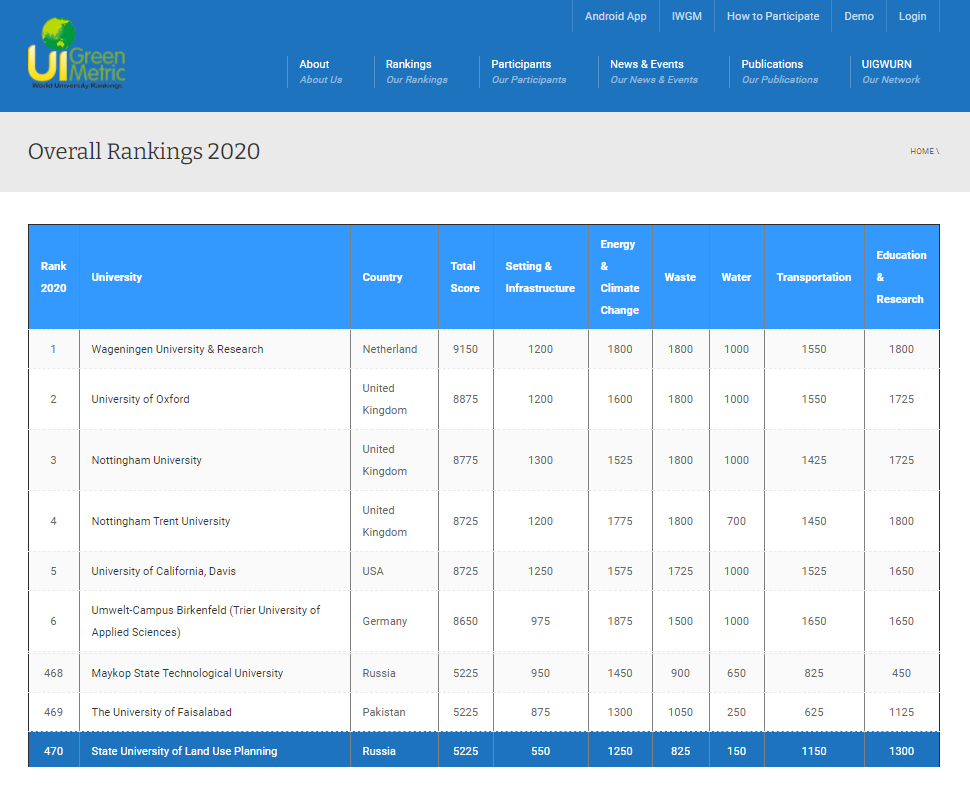Click the Total Score column header
This screenshot has height=790, width=970.
(466, 277)
